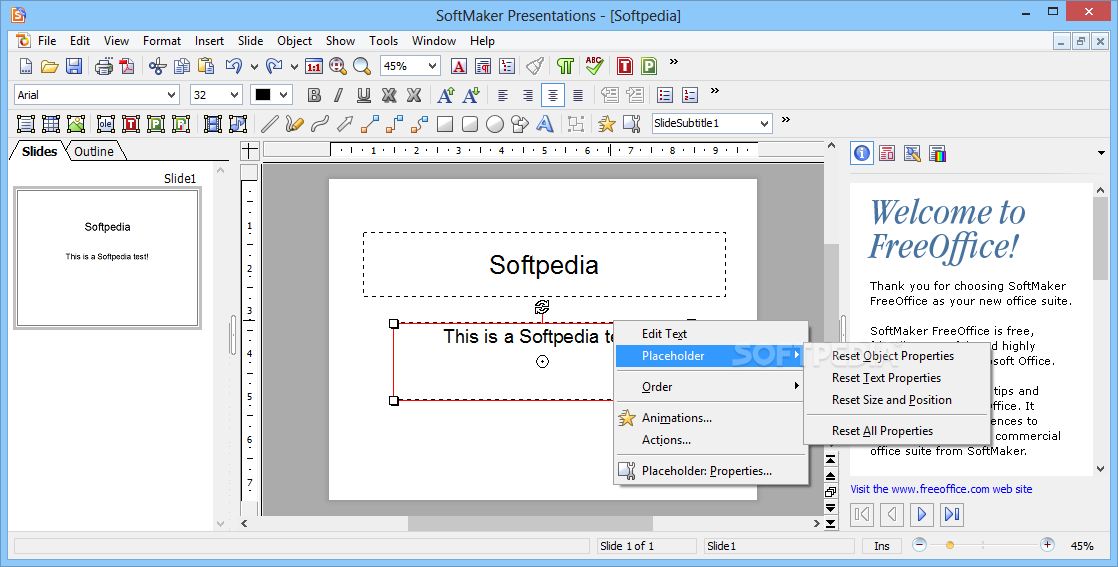The height and width of the screenshot is (567, 1118).
Task: Insert a table frame
Action: tap(51, 123)
